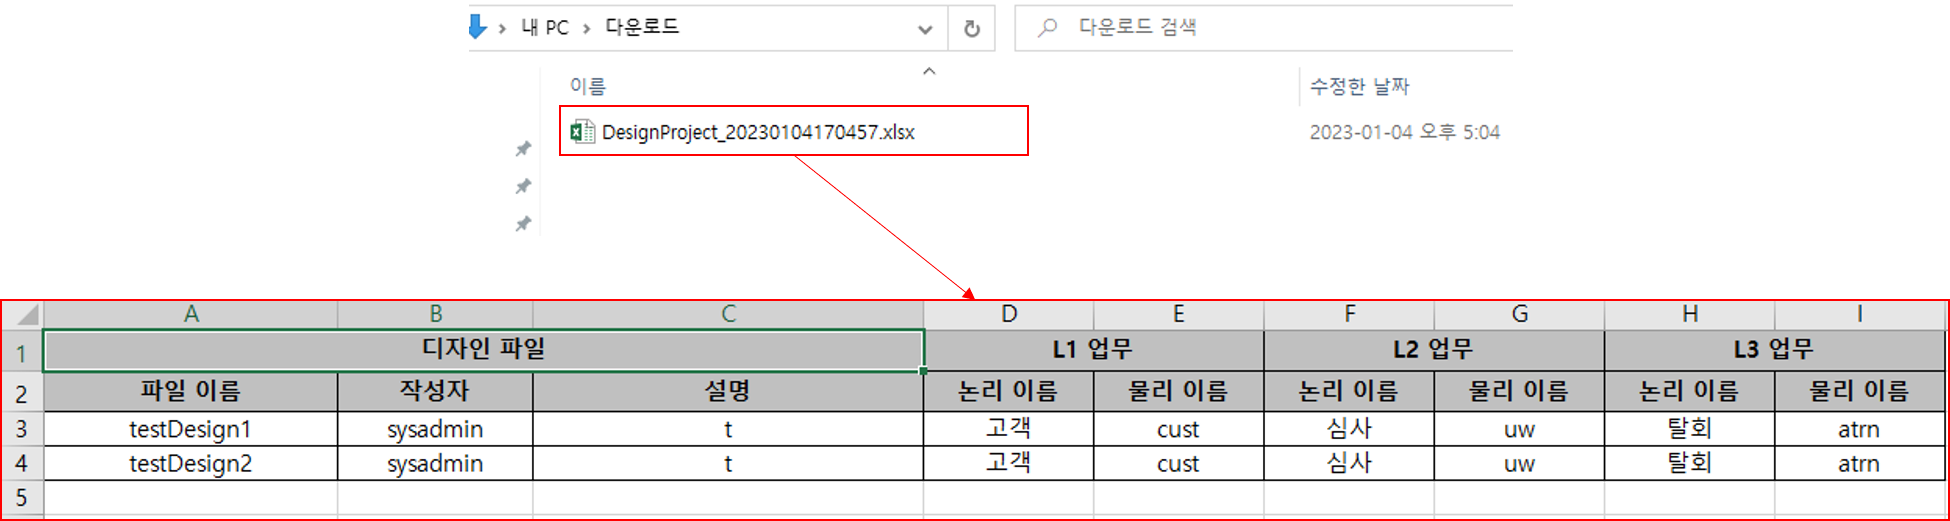
Task: Click the blue download arrow icon in address bar
Action: coord(478,27)
